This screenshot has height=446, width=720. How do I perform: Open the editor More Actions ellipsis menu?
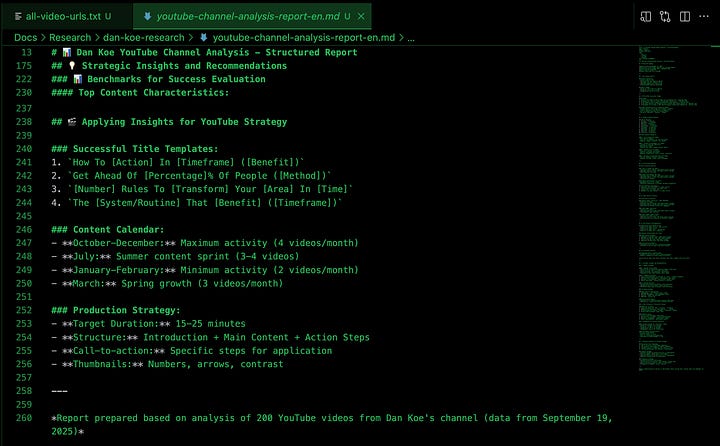(704, 17)
